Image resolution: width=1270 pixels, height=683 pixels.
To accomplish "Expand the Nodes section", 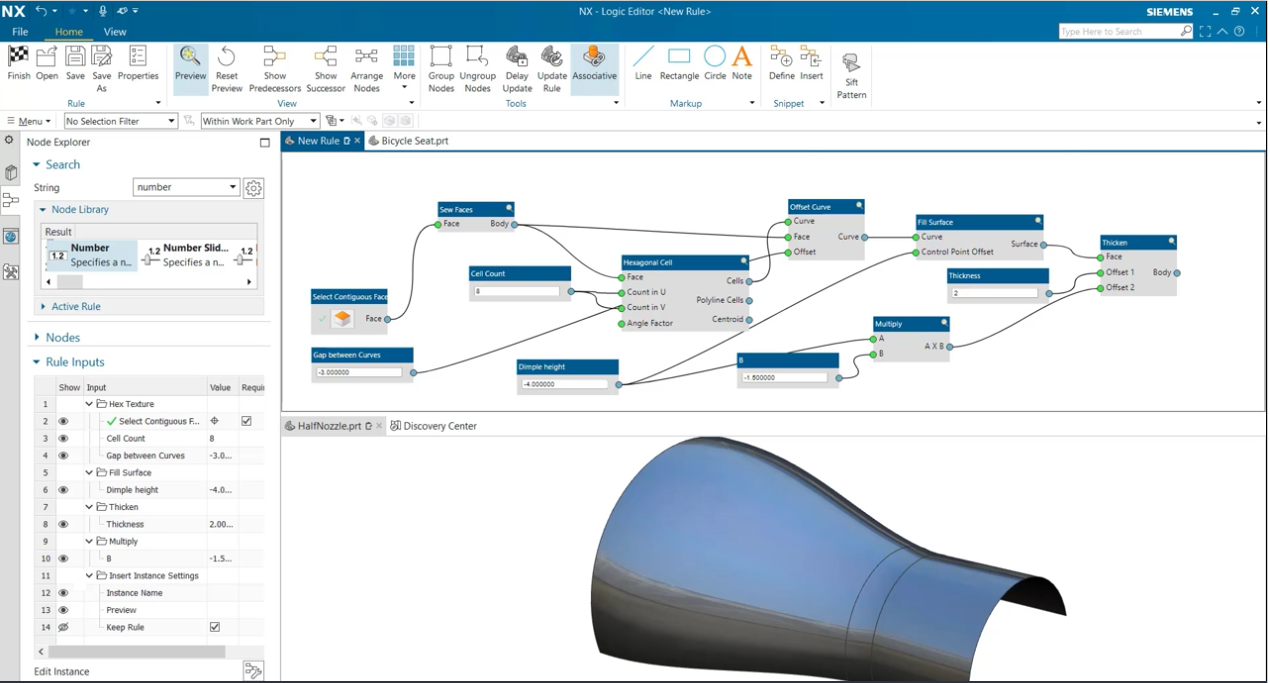I will (x=37, y=338).
